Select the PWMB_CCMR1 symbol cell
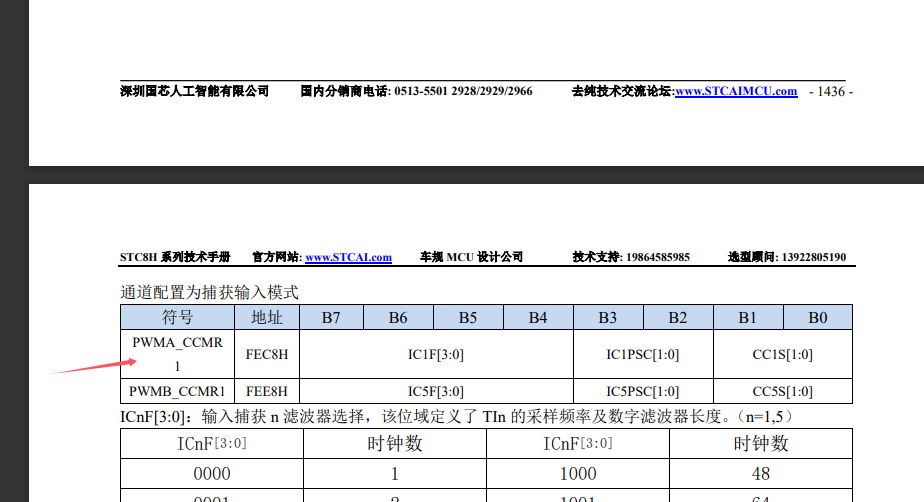 coord(177,391)
